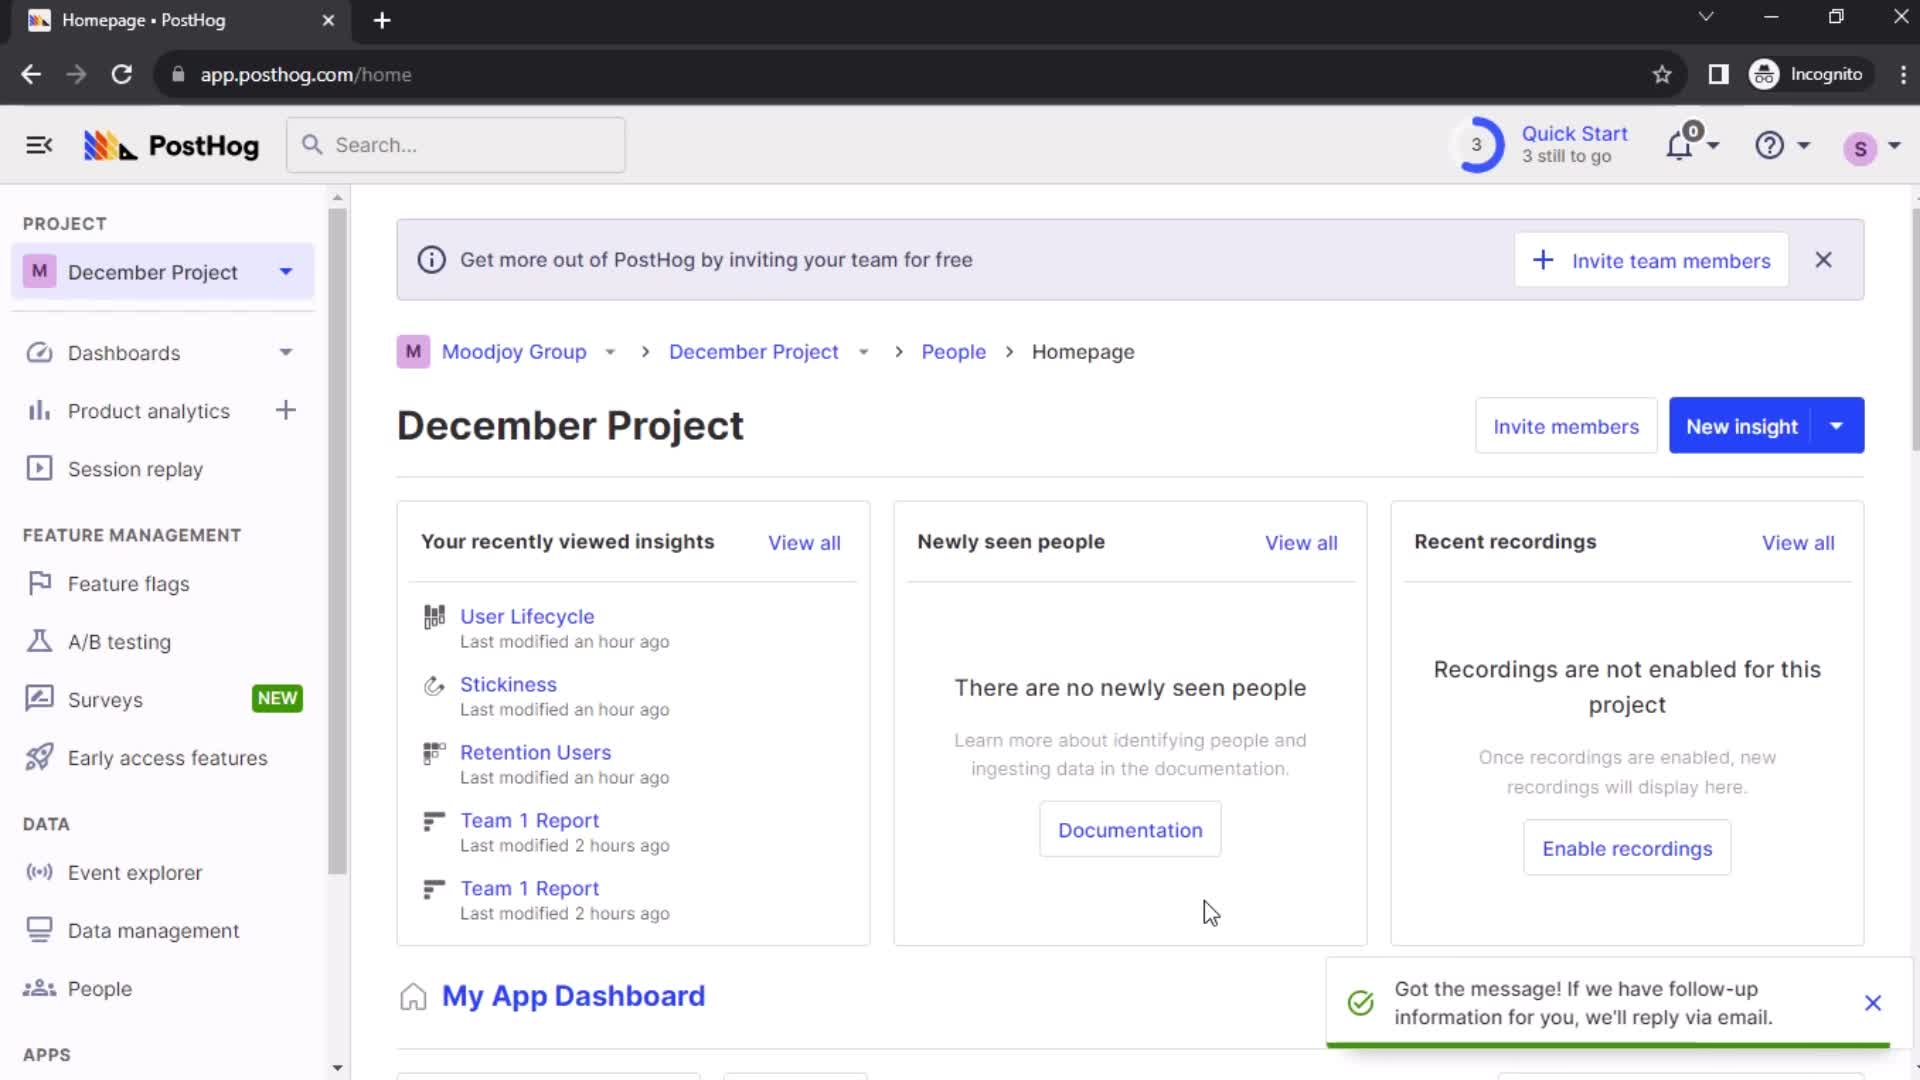This screenshot has height=1080, width=1920.
Task: Click the Feature flags icon
Action: click(x=36, y=583)
